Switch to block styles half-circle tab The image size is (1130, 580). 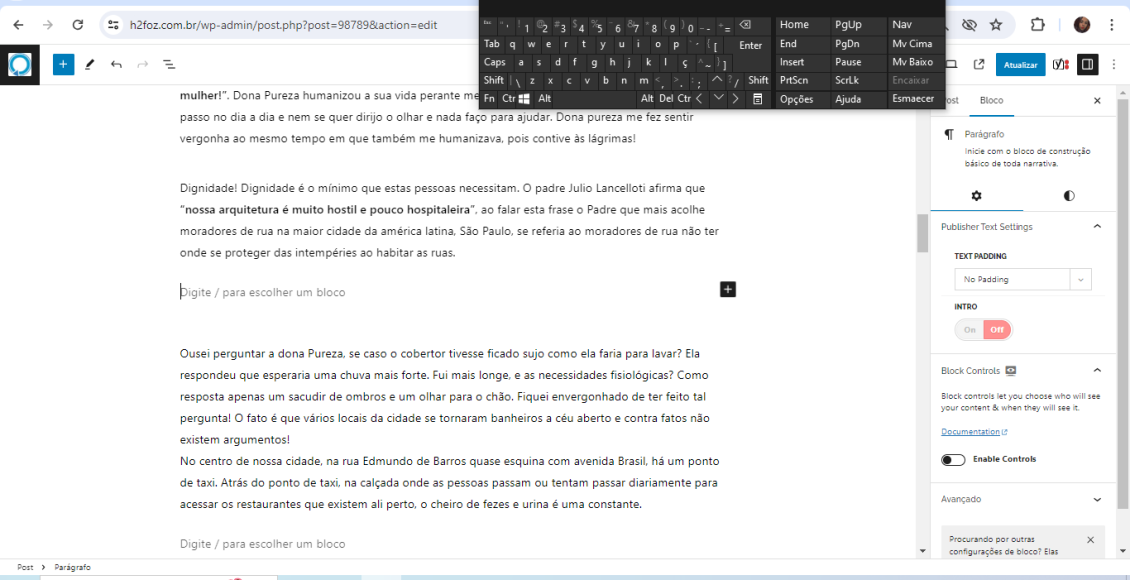point(1069,195)
